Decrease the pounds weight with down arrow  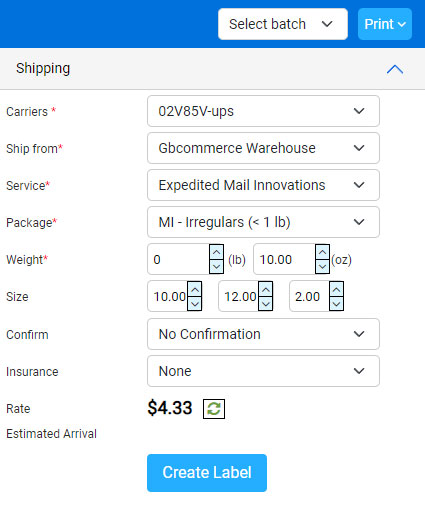tap(216, 267)
